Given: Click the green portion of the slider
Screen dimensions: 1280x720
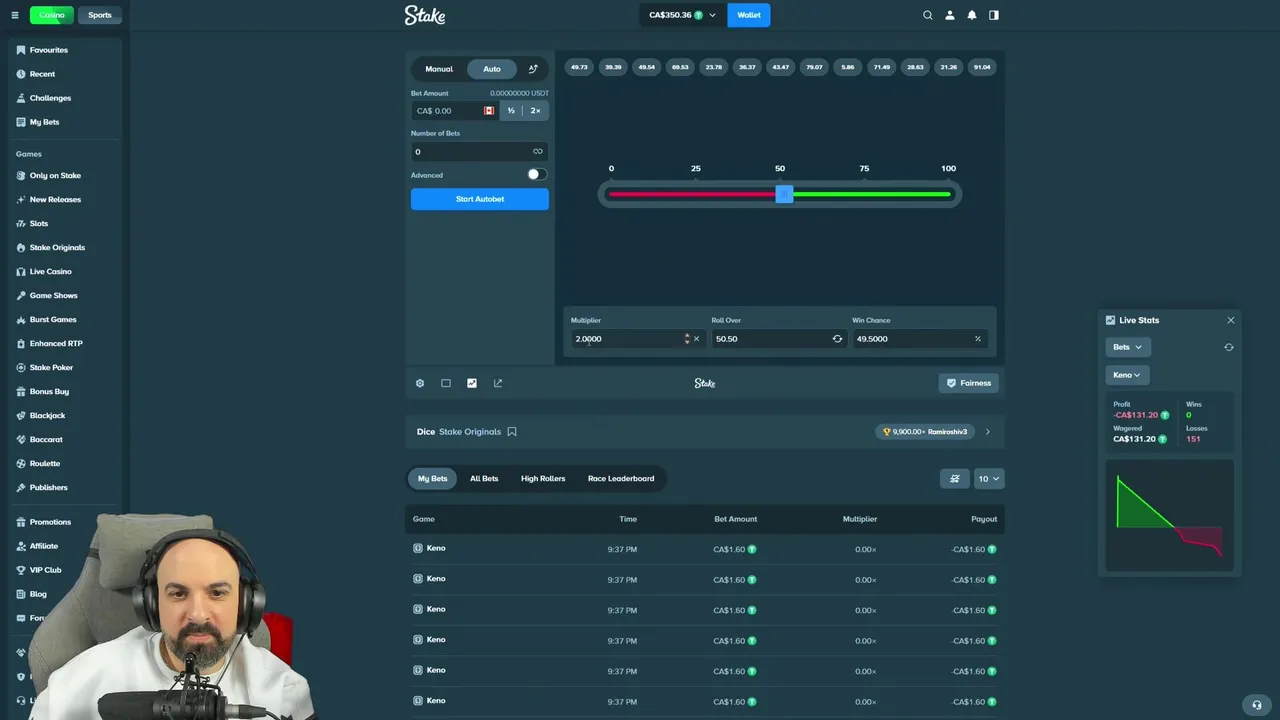Looking at the screenshot, I should coord(871,194).
